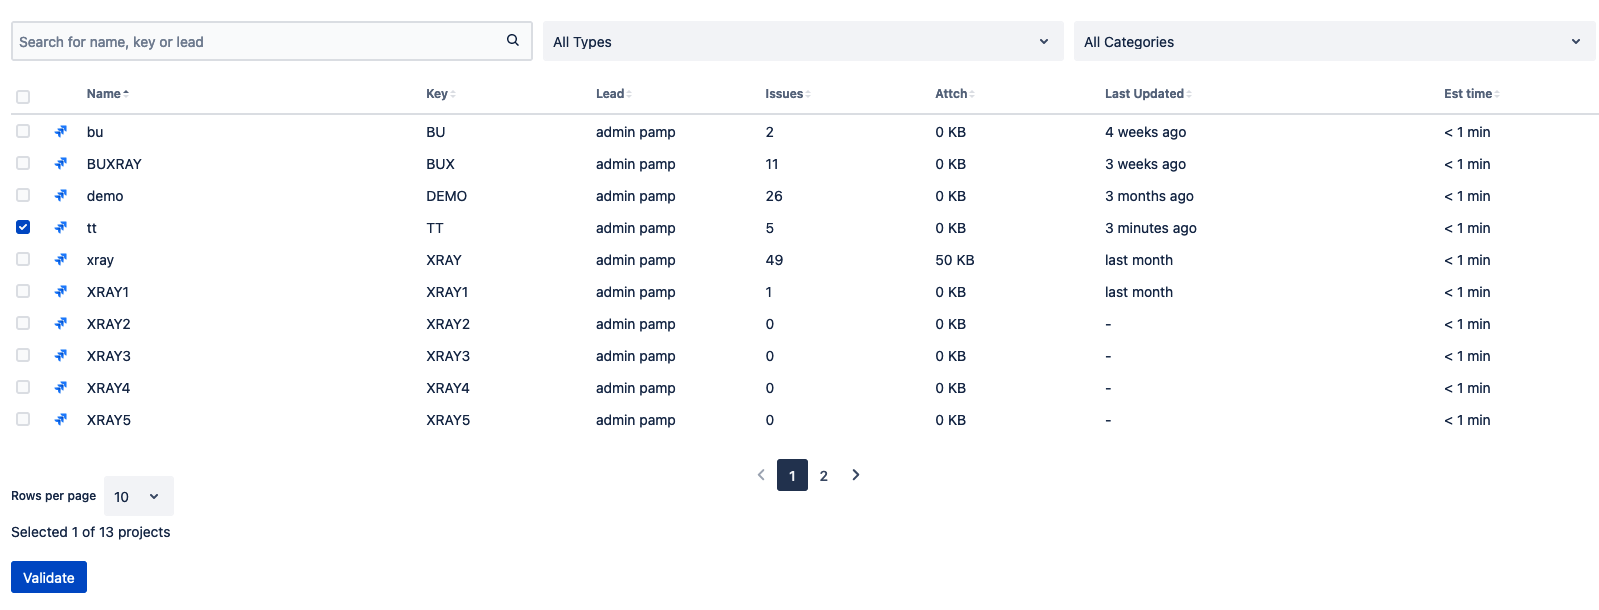Click the BUX key cell
Viewport: 1599px width, 610px height.
point(440,164)
